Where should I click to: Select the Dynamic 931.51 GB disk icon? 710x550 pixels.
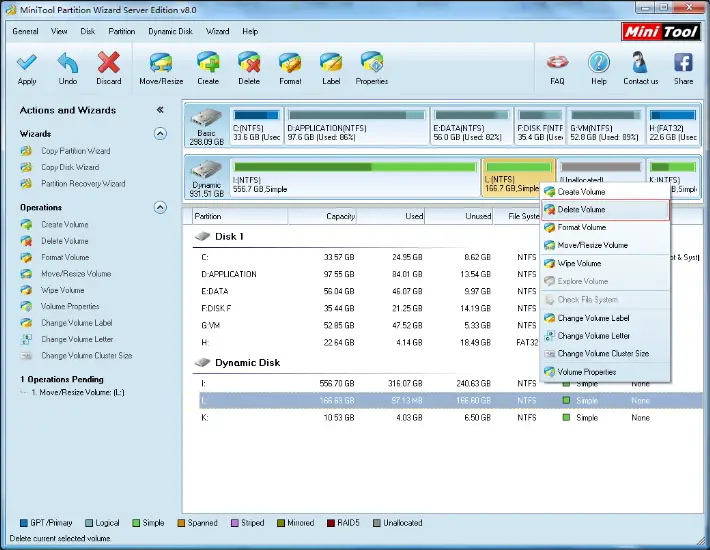[206, 178]
